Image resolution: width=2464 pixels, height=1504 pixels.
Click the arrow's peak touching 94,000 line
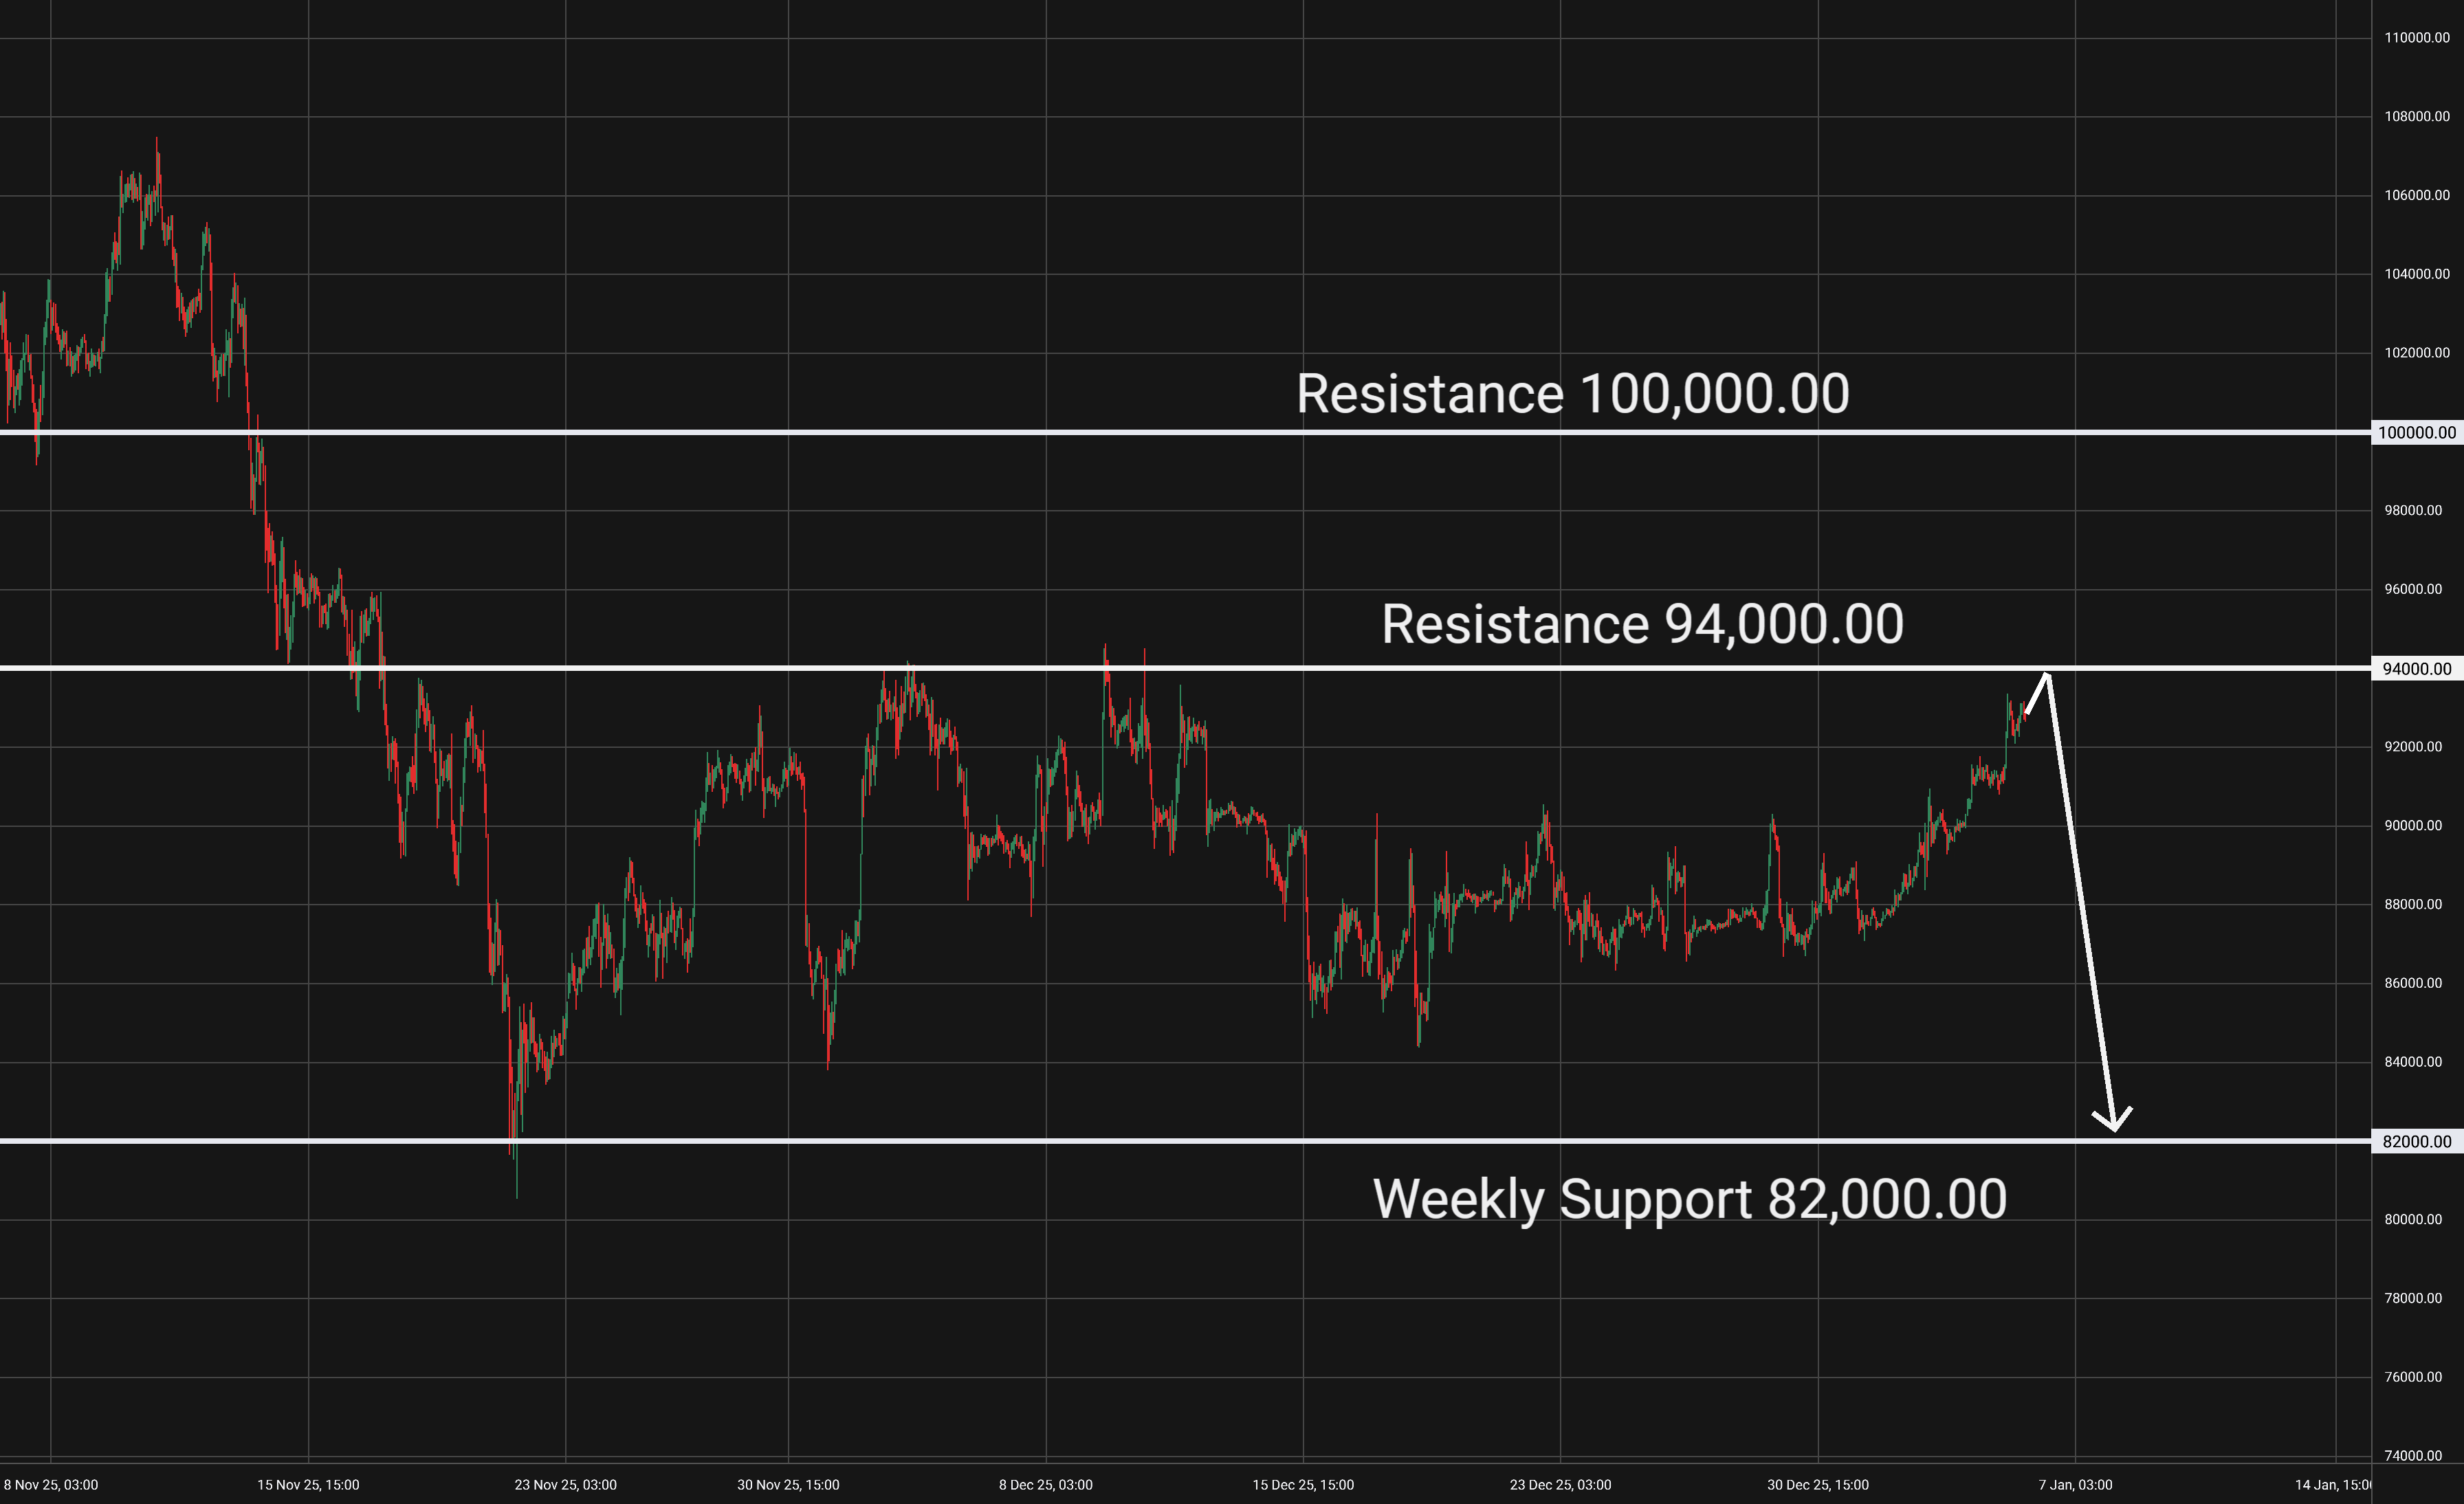click(2047, 676)
